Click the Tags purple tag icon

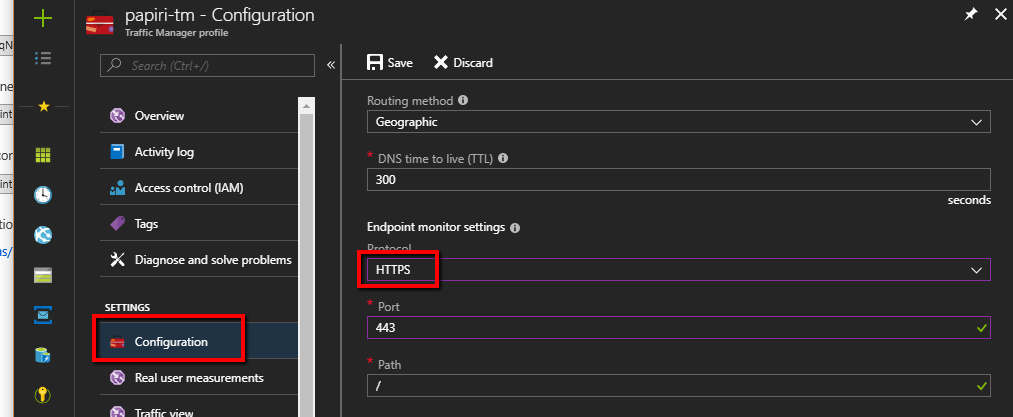point(117,224)
